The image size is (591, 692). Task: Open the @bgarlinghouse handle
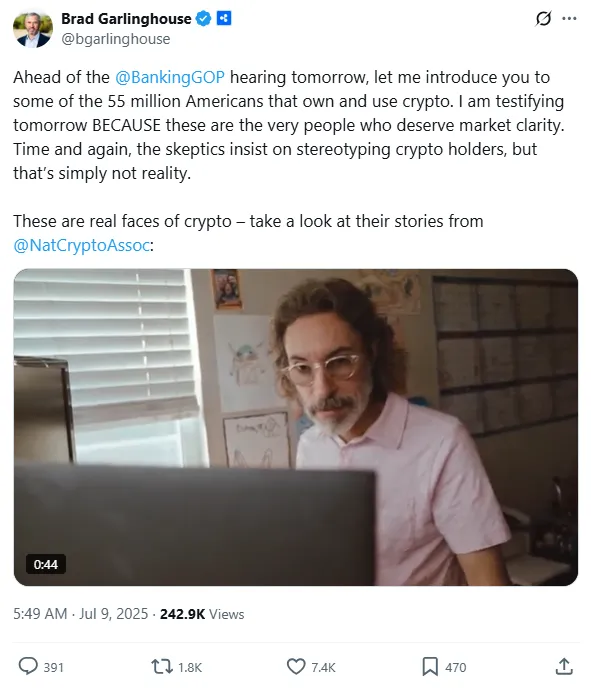coord(116,39)
